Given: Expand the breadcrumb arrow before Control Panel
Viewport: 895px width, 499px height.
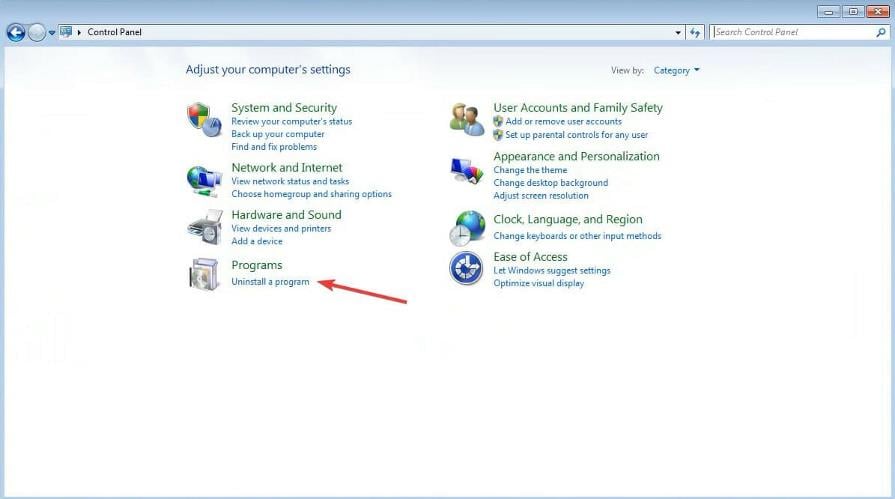Looking at the screenshot, I should click(x=79, y=32).
